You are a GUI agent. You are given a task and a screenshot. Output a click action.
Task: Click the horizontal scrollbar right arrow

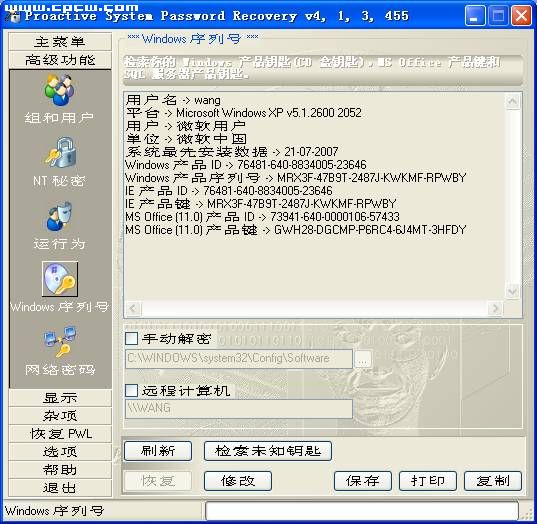pyautogui.click(x=495, y=309)
